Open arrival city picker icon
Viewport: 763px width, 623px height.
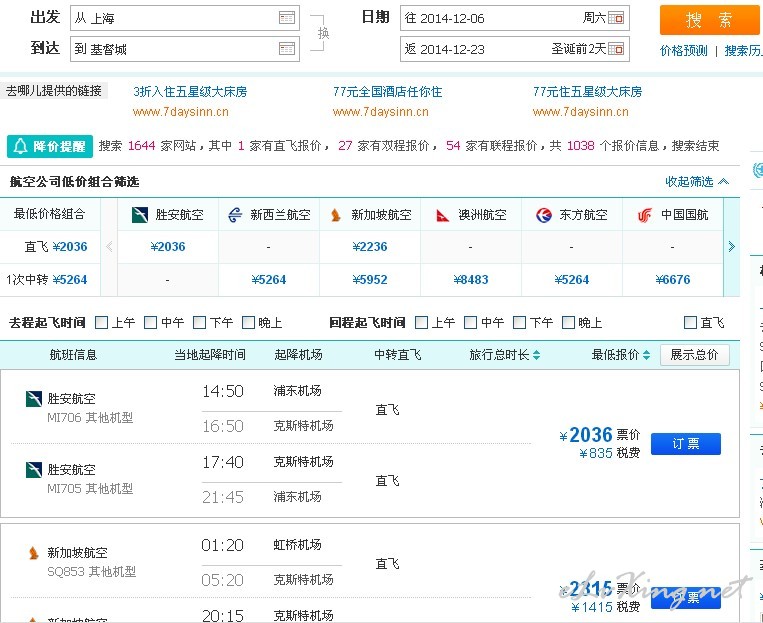(287, 48)
